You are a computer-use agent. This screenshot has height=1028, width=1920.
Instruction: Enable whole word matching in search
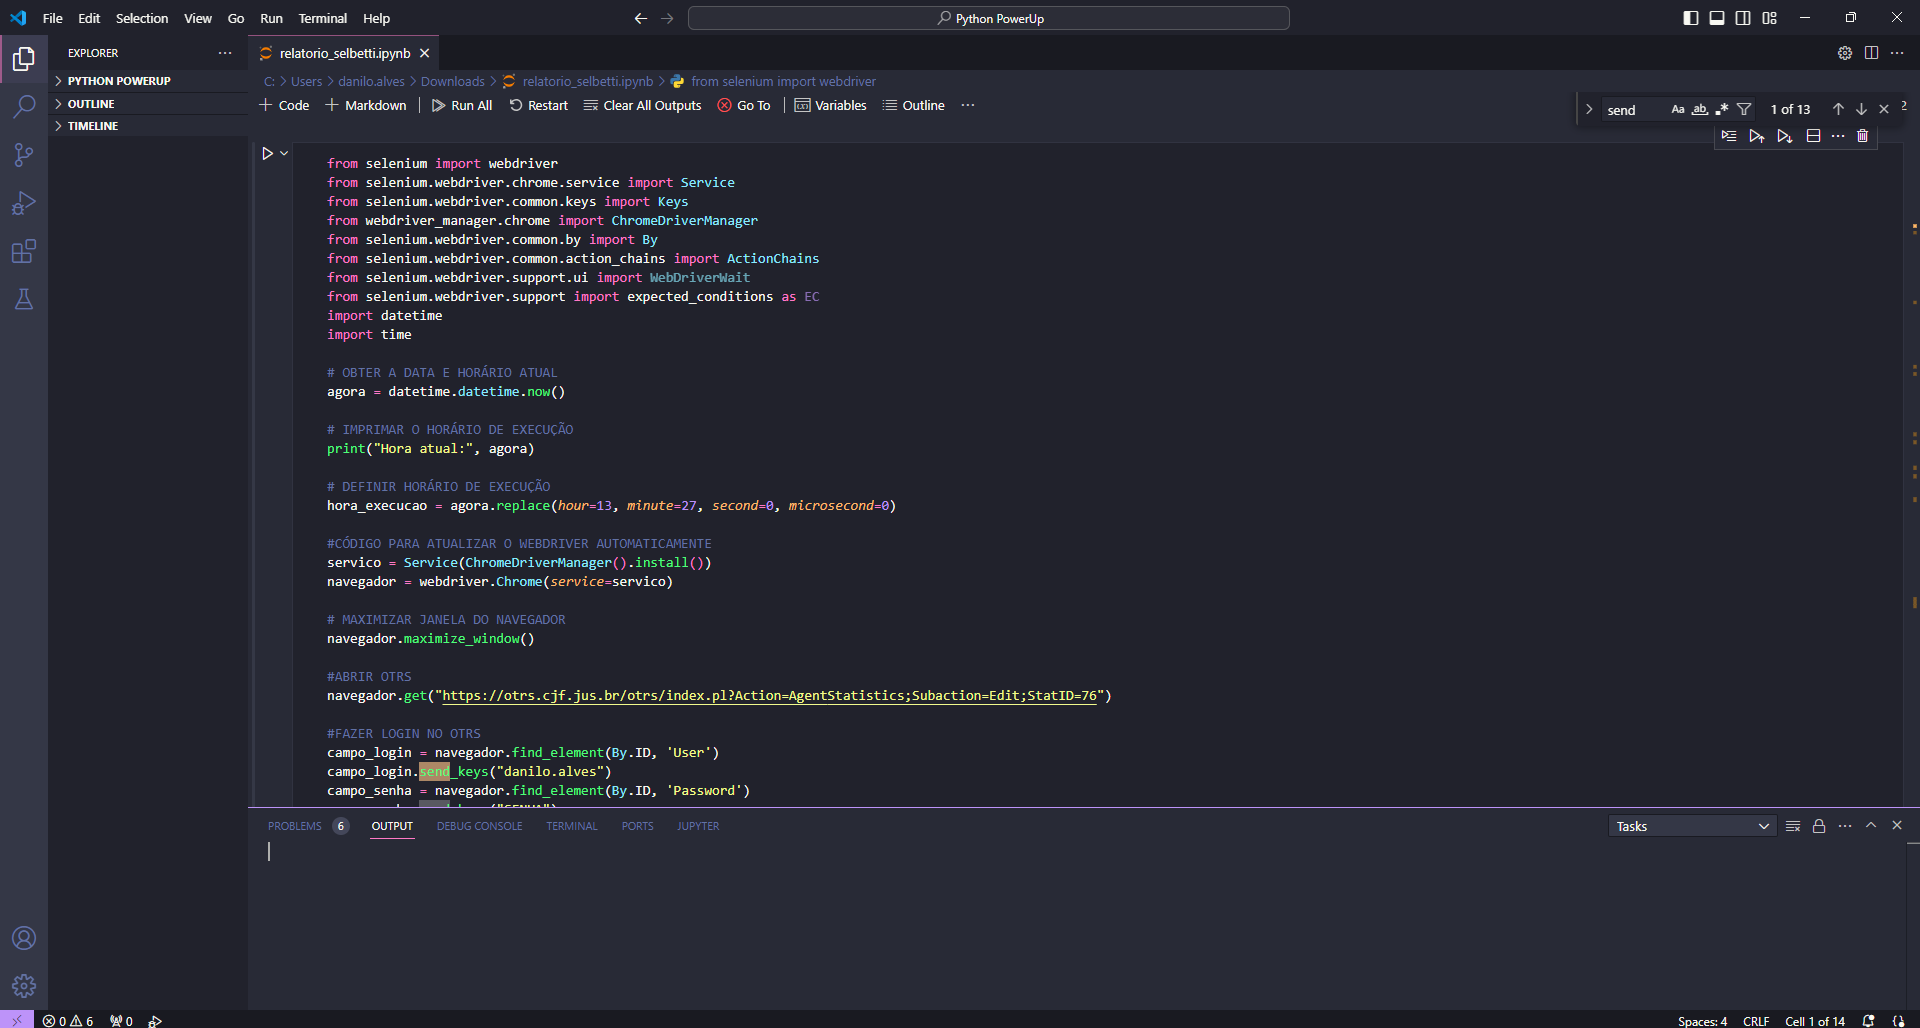click(x=1700, y=109)
